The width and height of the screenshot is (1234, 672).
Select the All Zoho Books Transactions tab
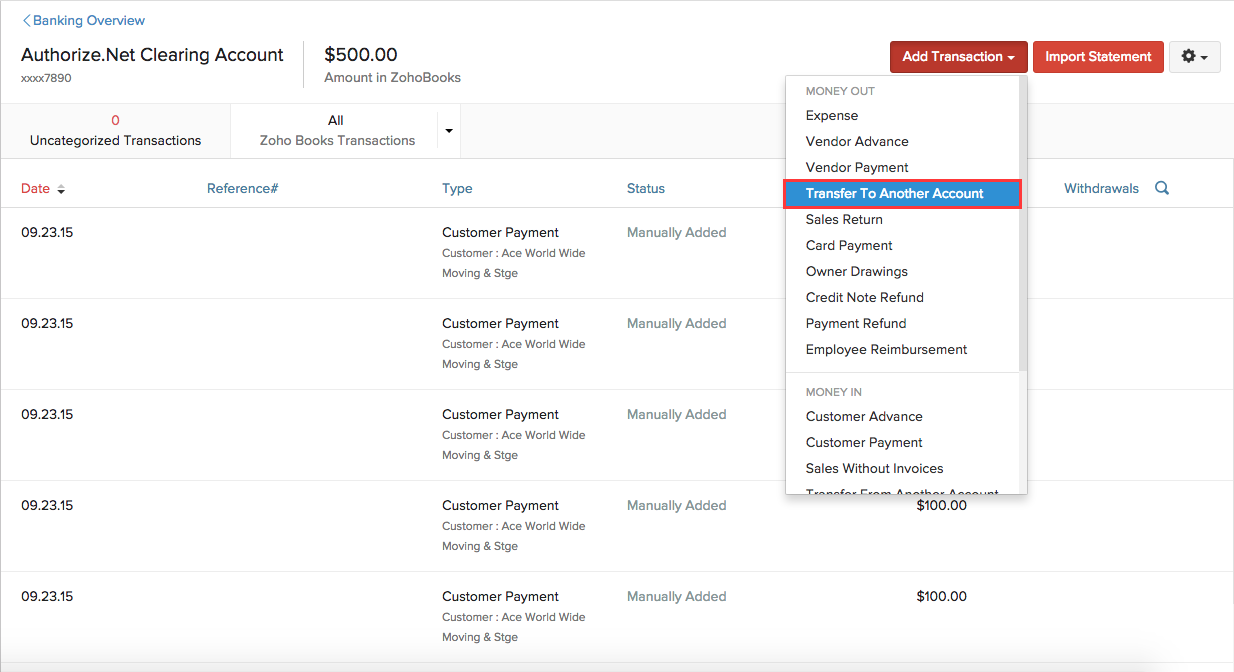(336, 131)
